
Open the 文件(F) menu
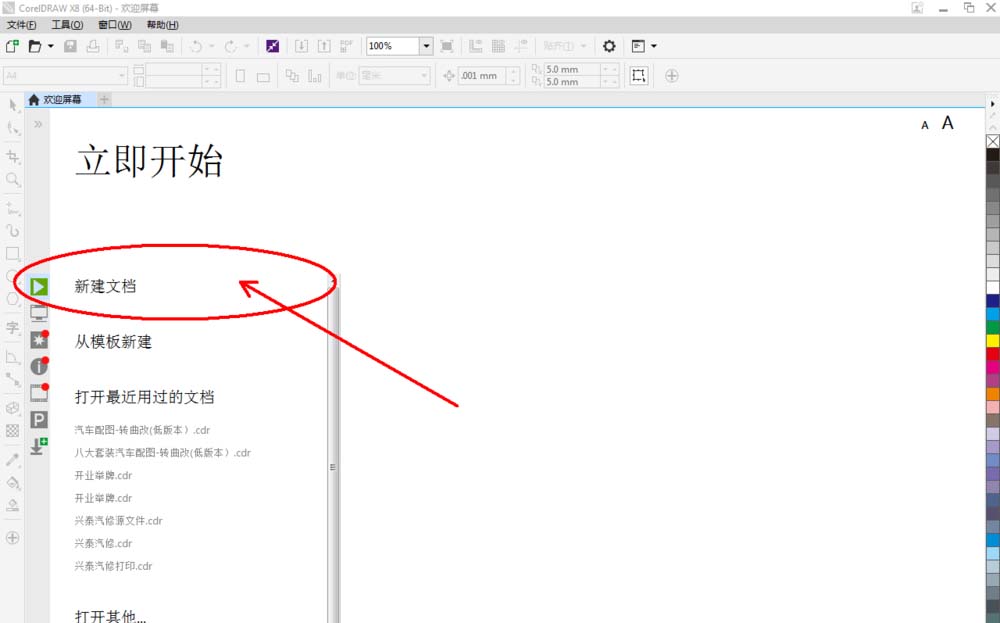(21, 25)
